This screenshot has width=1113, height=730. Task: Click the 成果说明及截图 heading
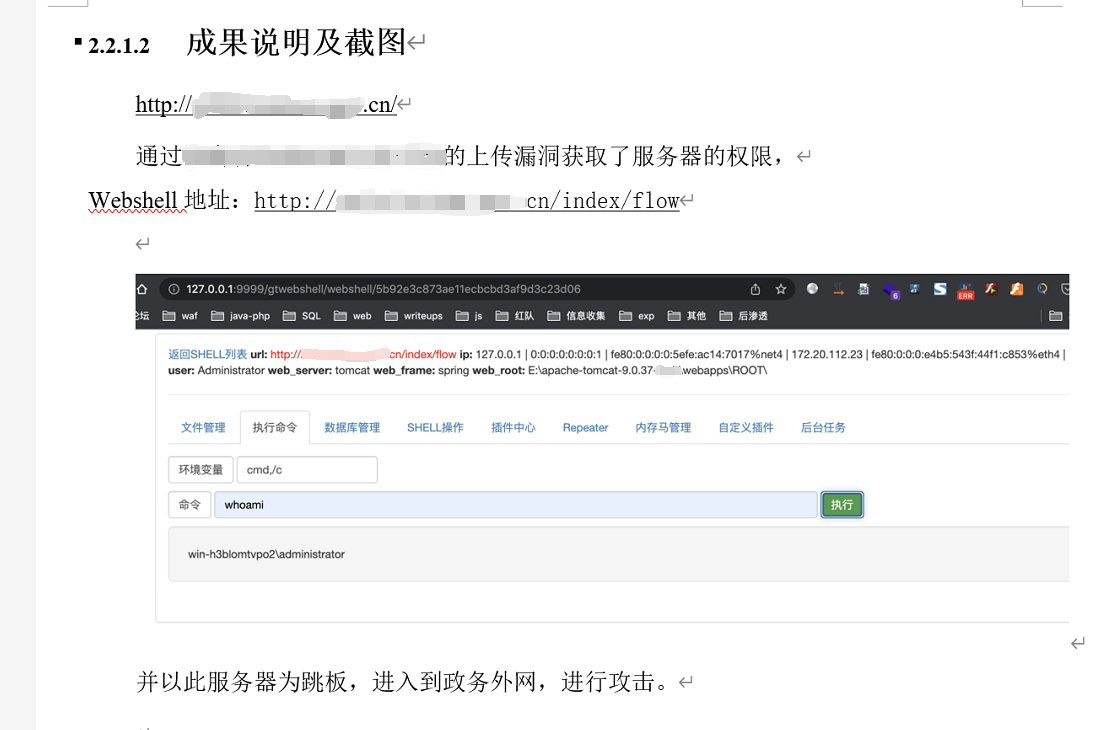click(x=296, y=43)
